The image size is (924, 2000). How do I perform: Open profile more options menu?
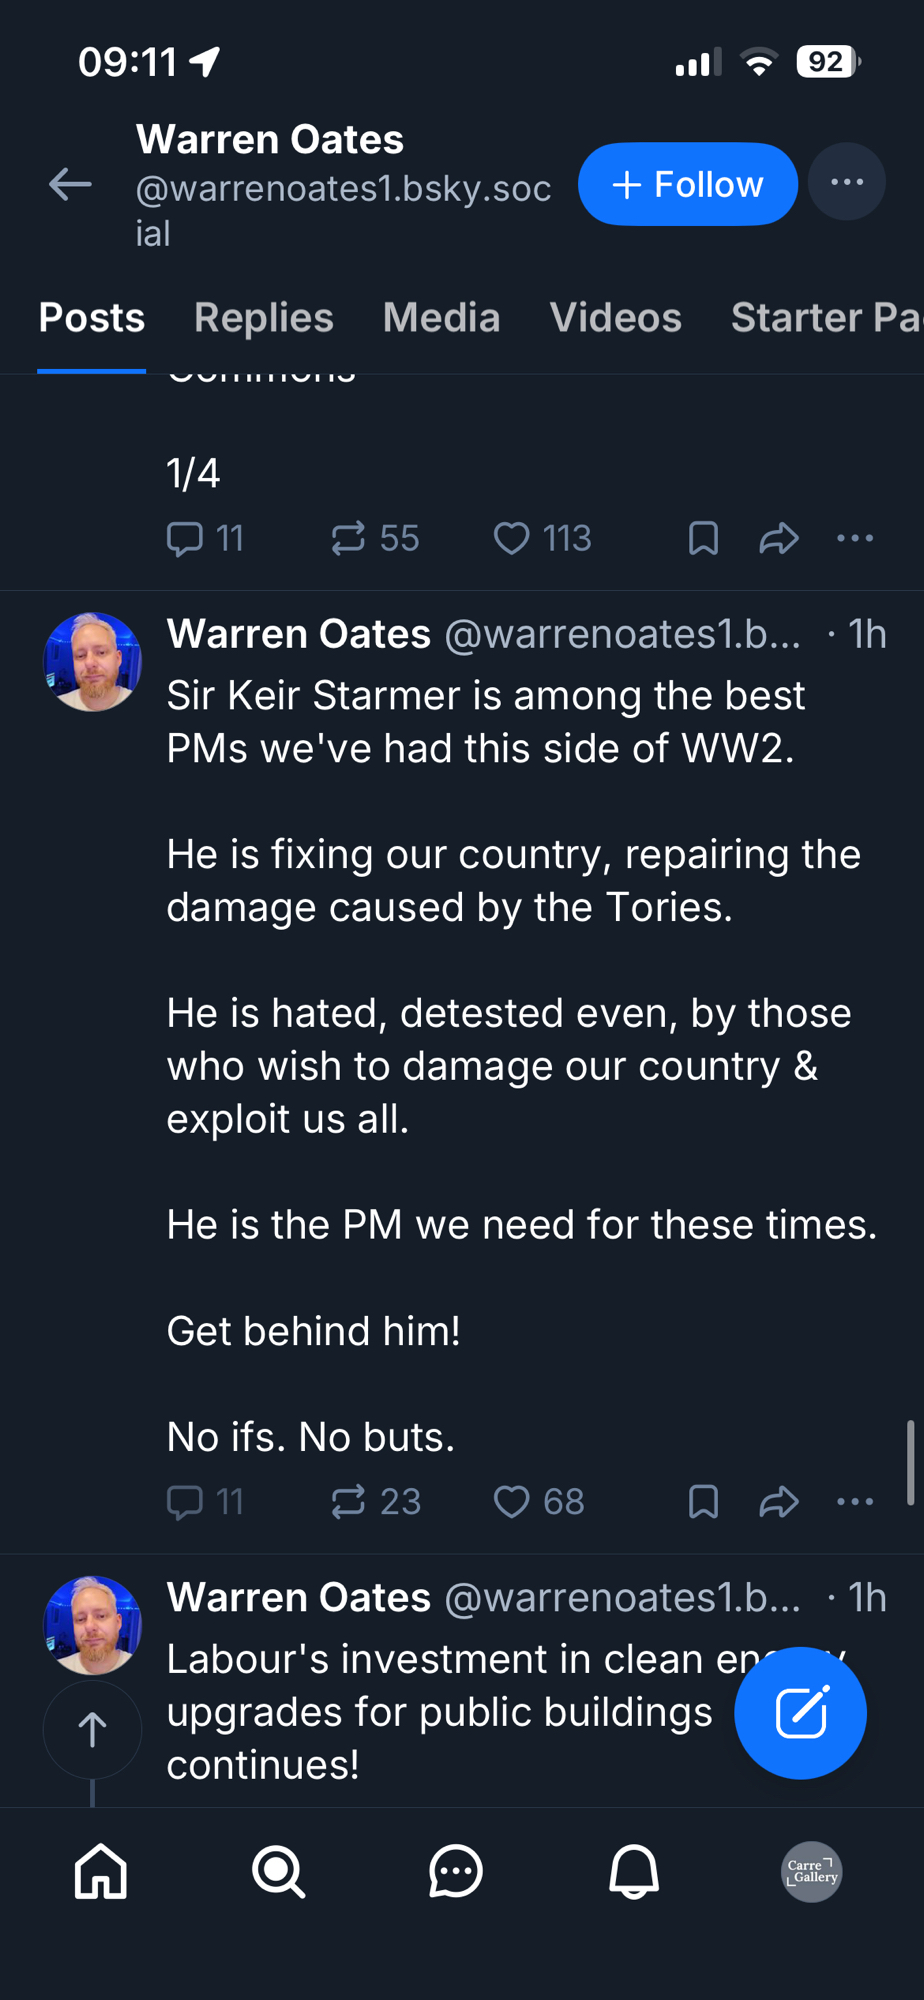click(x=846, y=183)
